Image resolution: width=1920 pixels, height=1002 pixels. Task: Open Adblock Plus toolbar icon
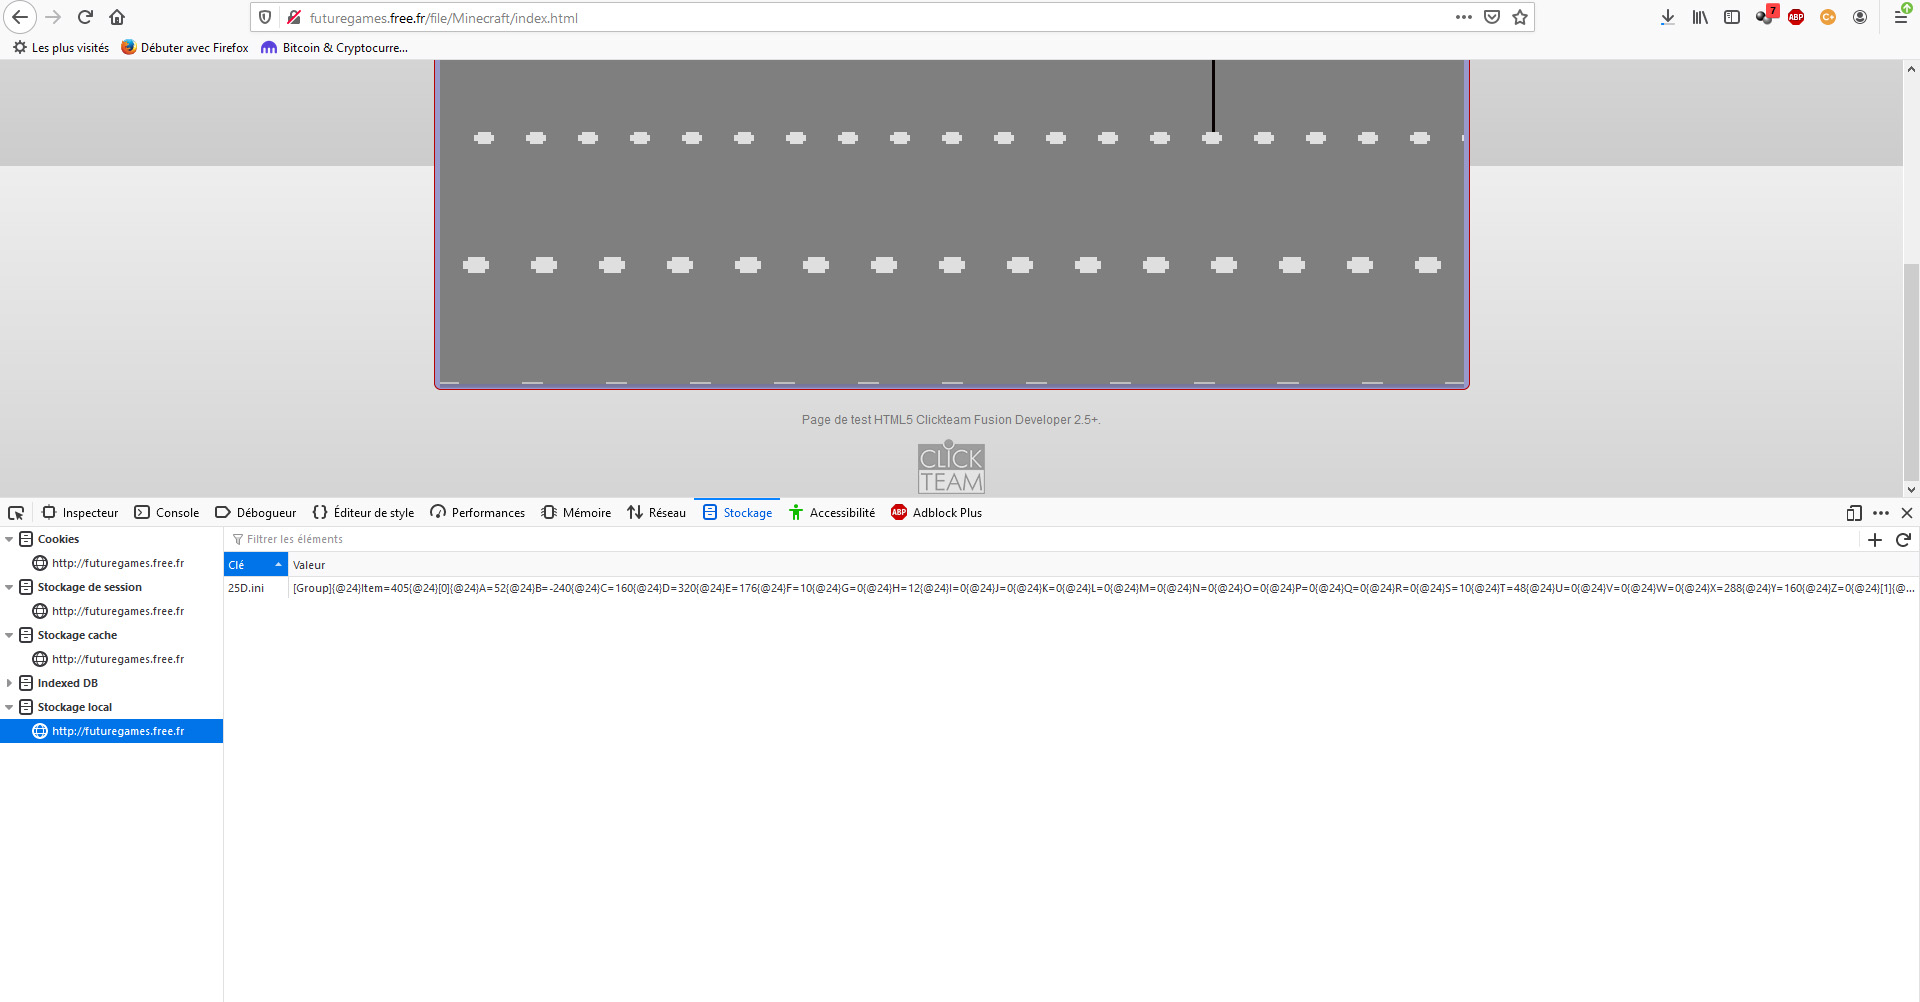coord(1796,17)
